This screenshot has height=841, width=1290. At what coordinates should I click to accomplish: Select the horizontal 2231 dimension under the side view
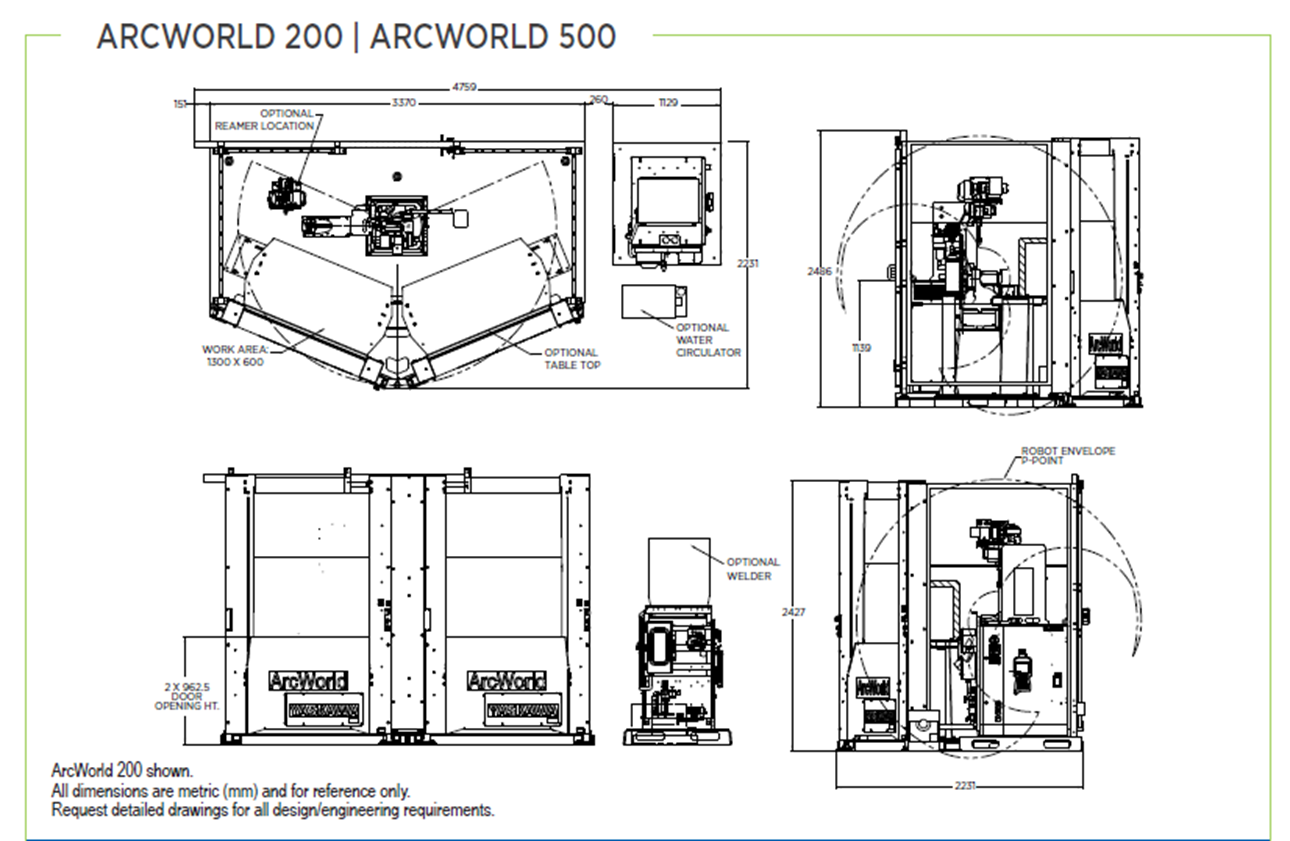[x=963, y=785]
